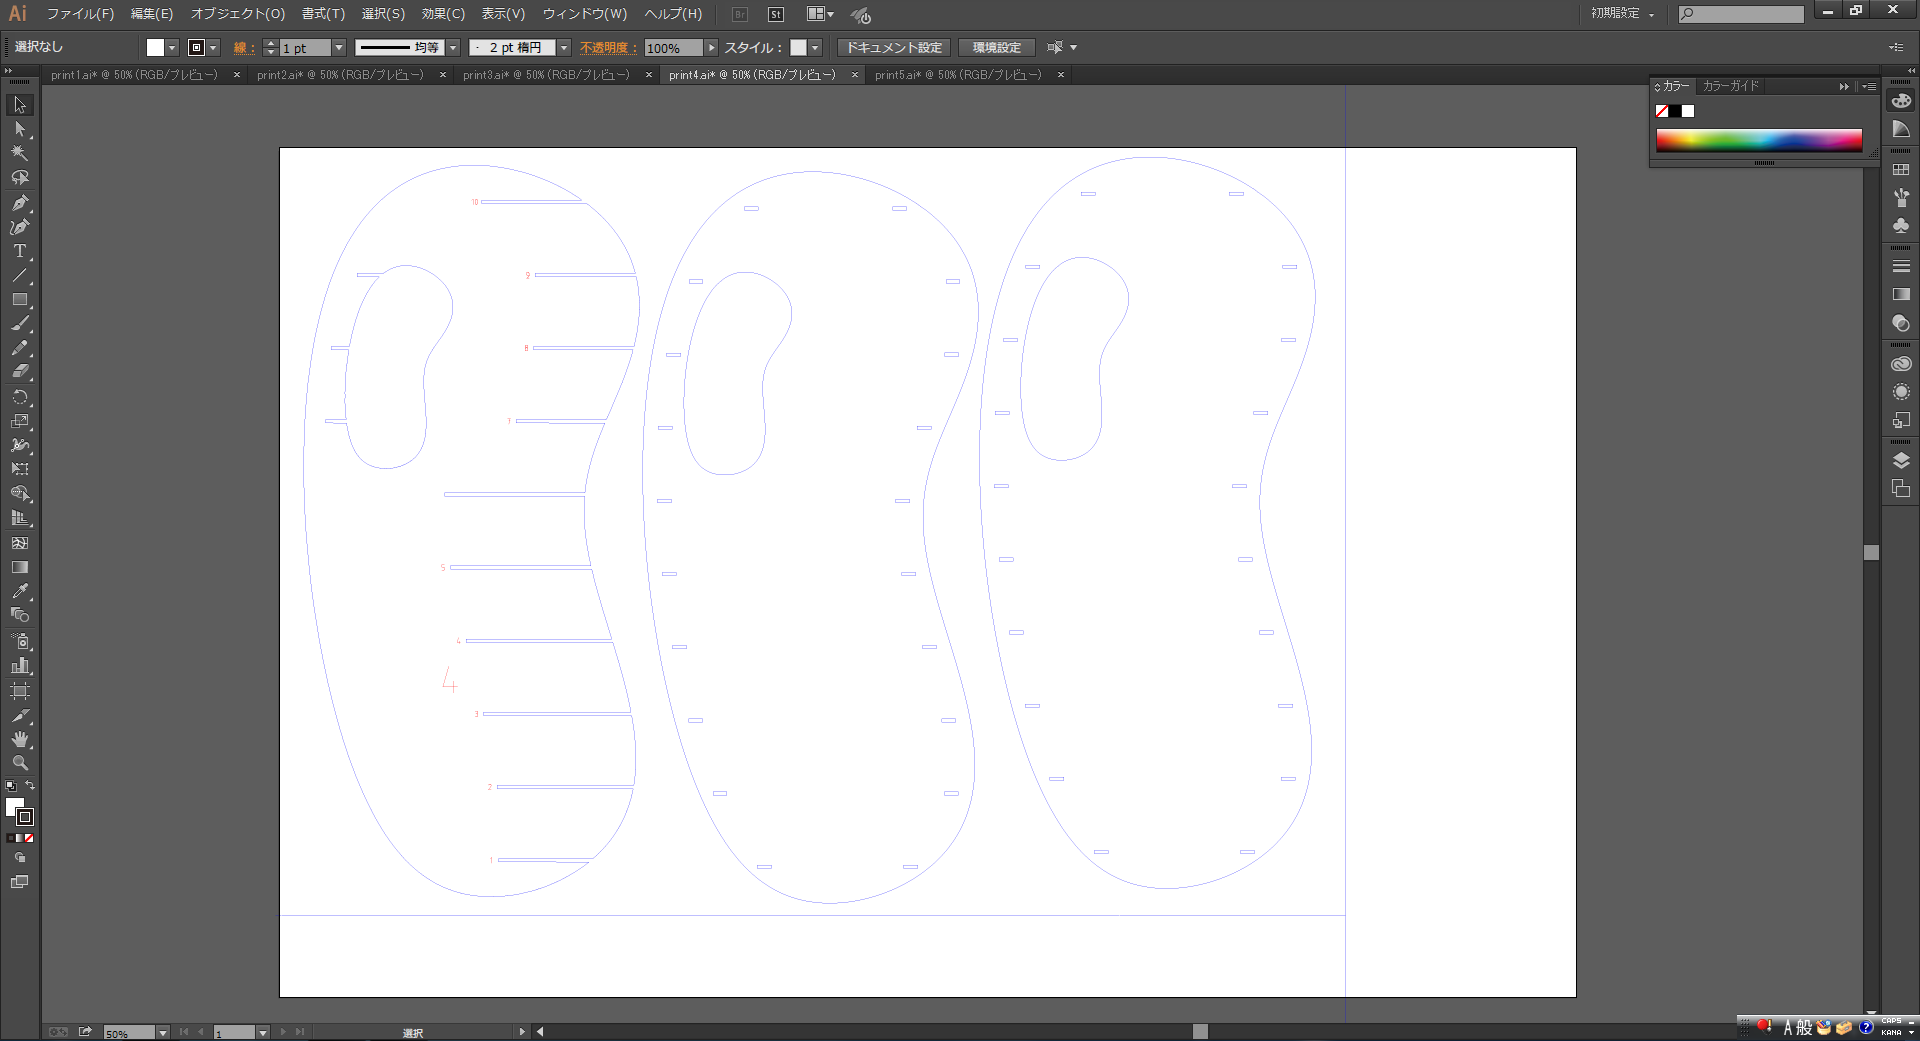Screen dimensions: 1920x1041
Task: Select the Pencil tool
Action: pyautogui.click(x=20, y=348)
